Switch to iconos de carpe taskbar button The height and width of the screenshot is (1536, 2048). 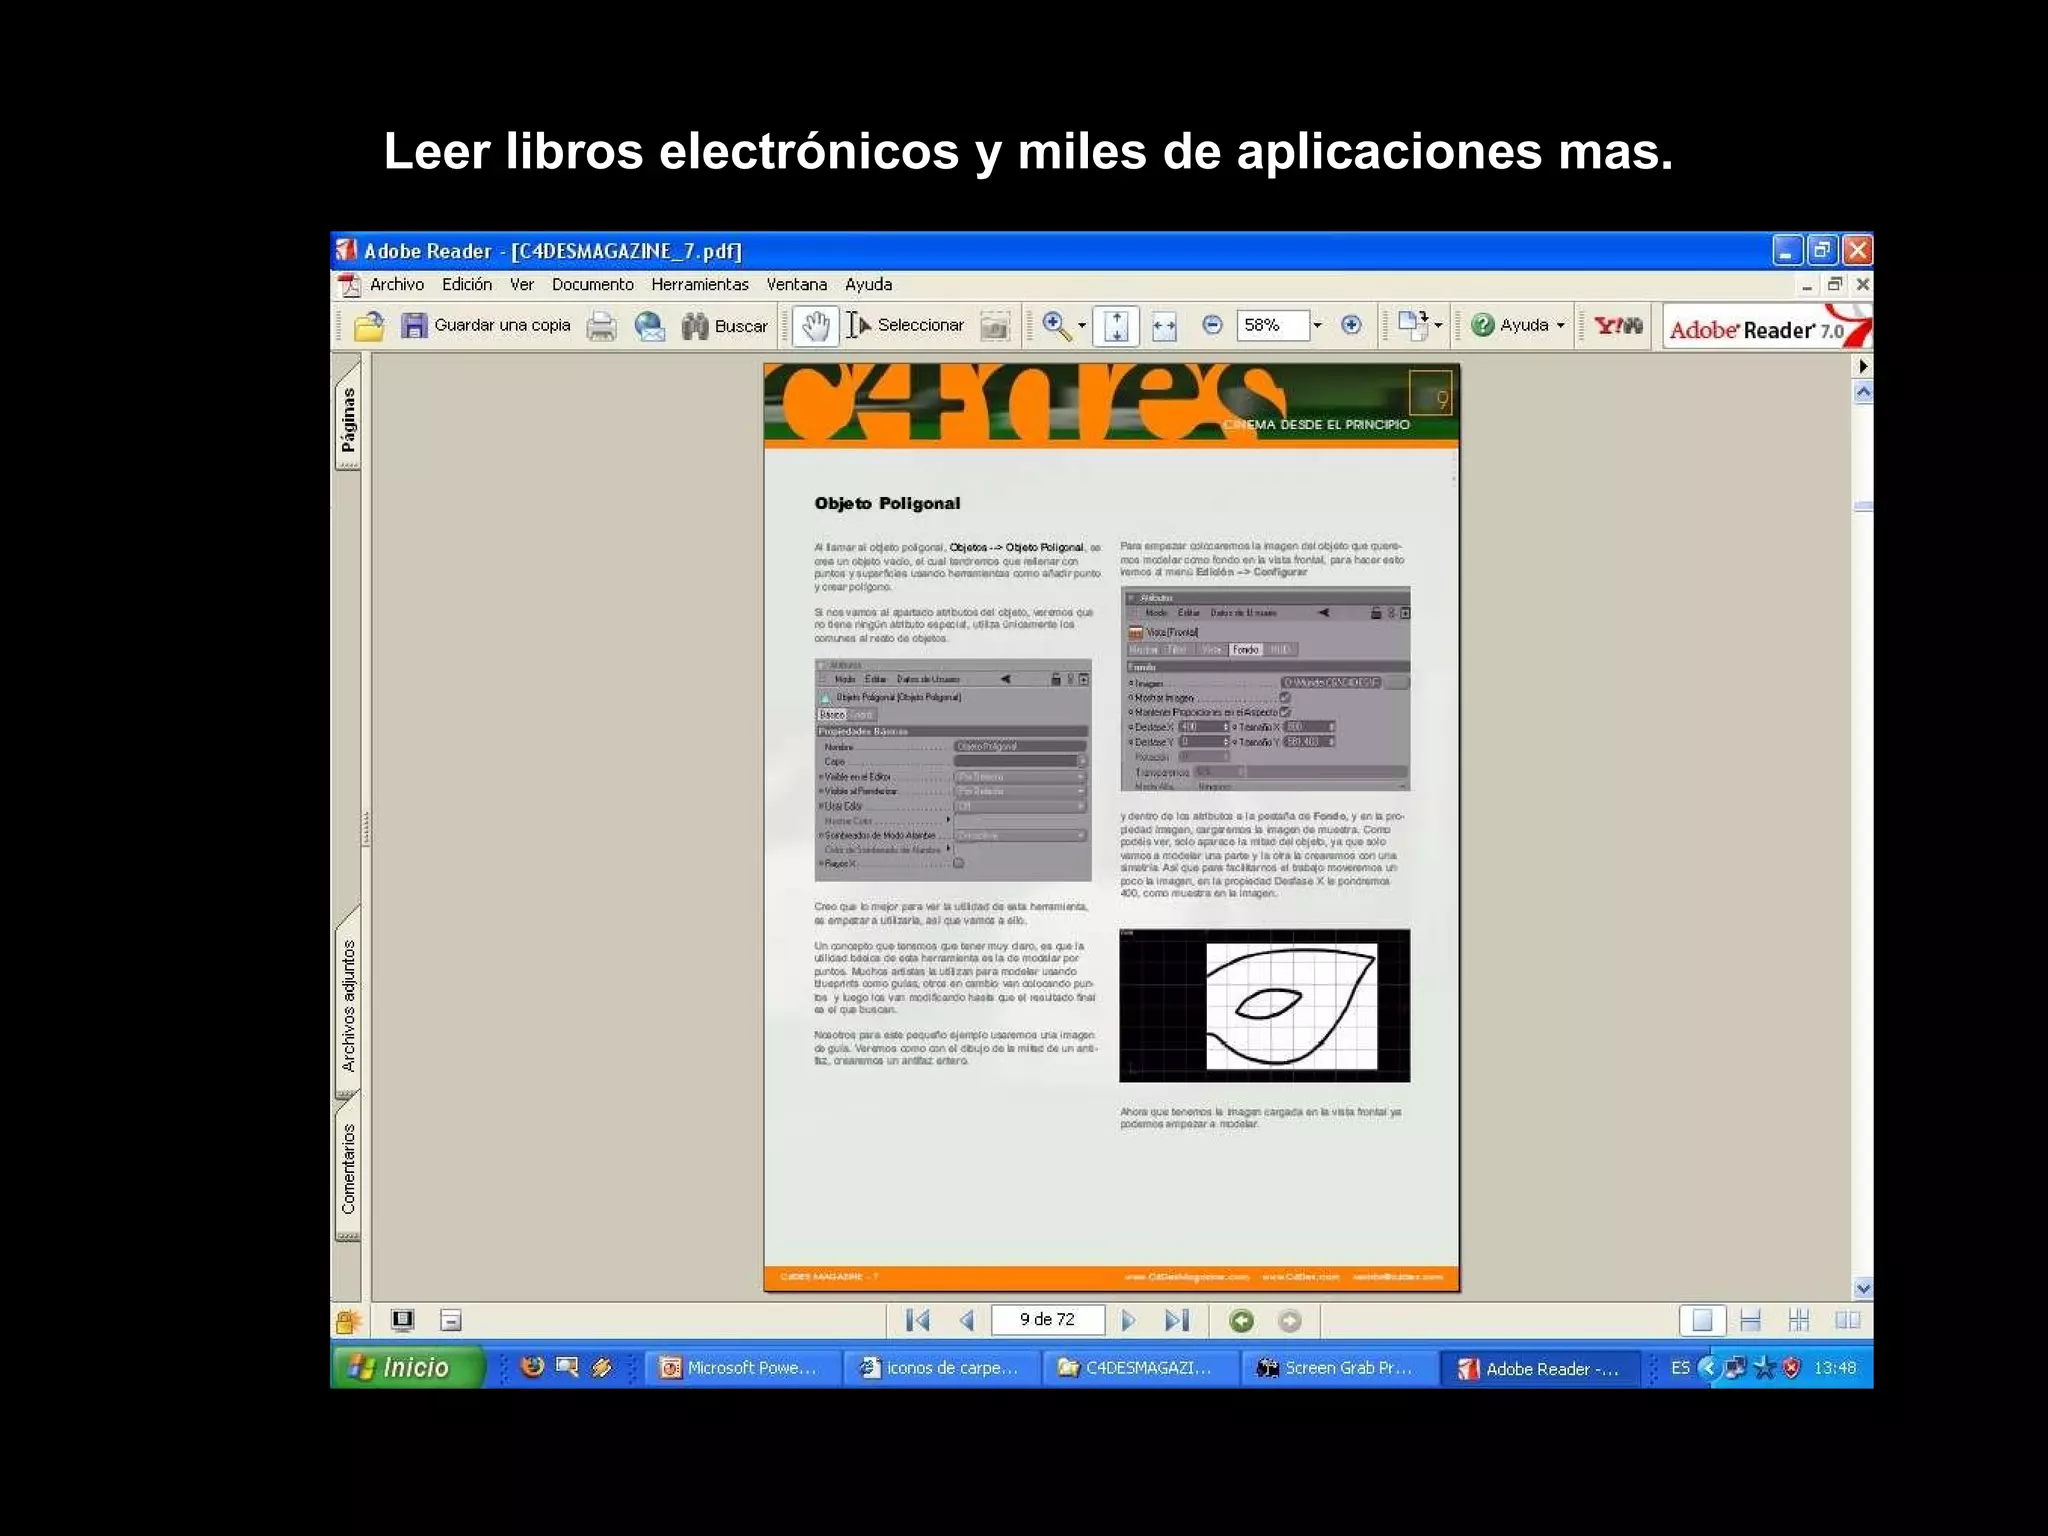tap(941, 1368)
